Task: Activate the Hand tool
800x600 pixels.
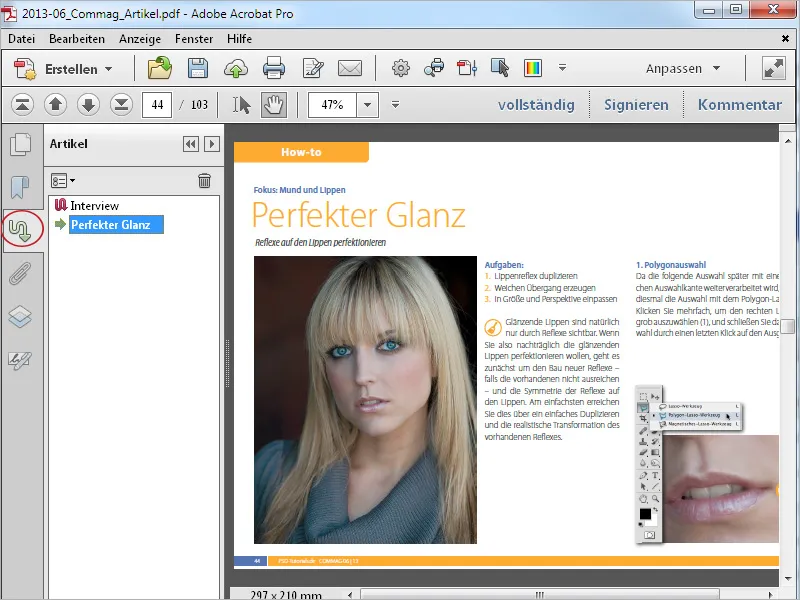Action: pyautogui.click(x=273, y=105)
